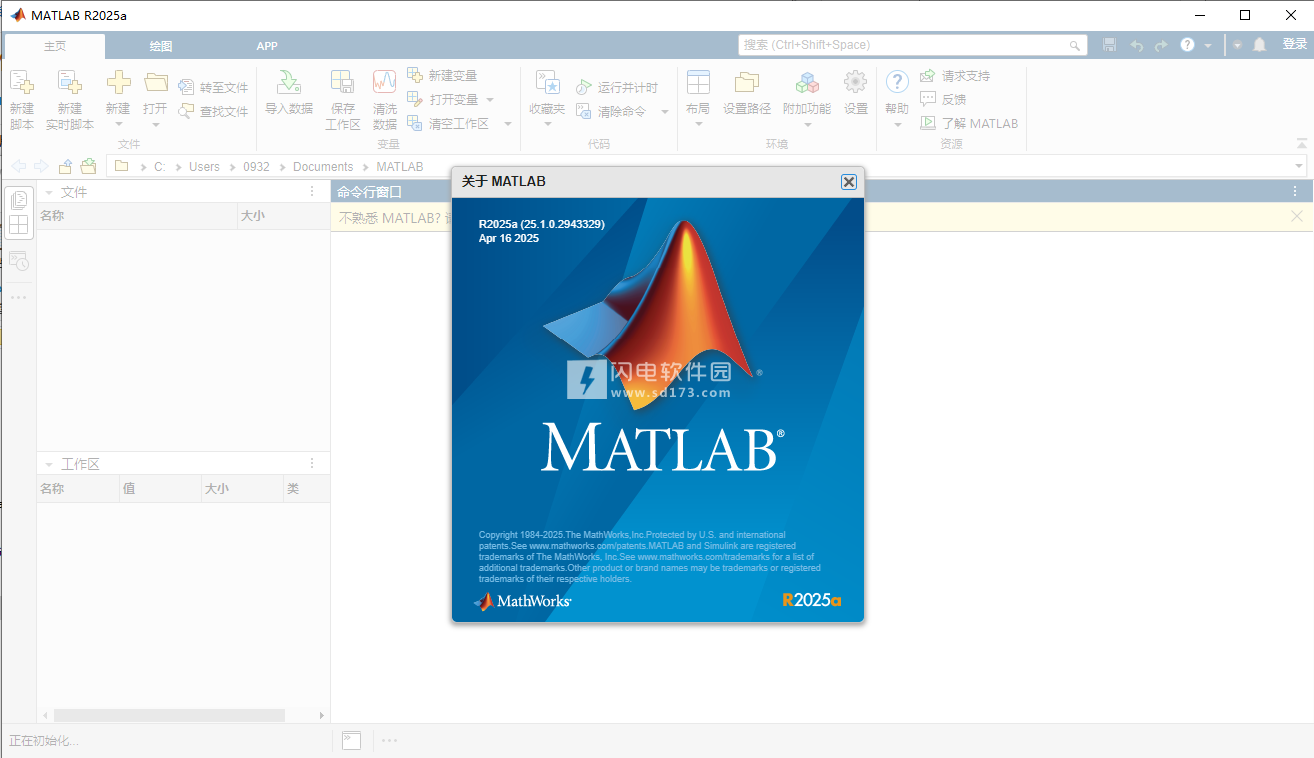Click the yellow plus New (新建) icon
Image resolution: width=1314 pixels, height=758 pixels.
click(118, 82)
